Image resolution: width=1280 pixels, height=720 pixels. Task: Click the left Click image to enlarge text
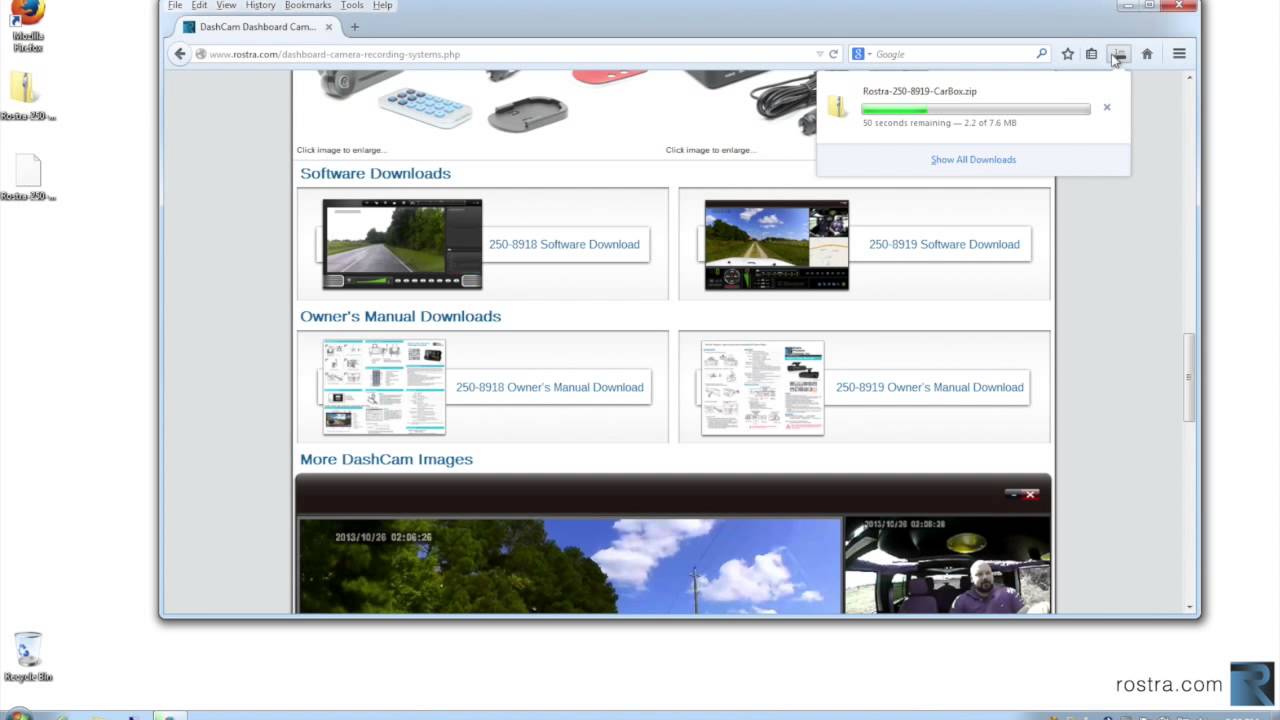341,150
